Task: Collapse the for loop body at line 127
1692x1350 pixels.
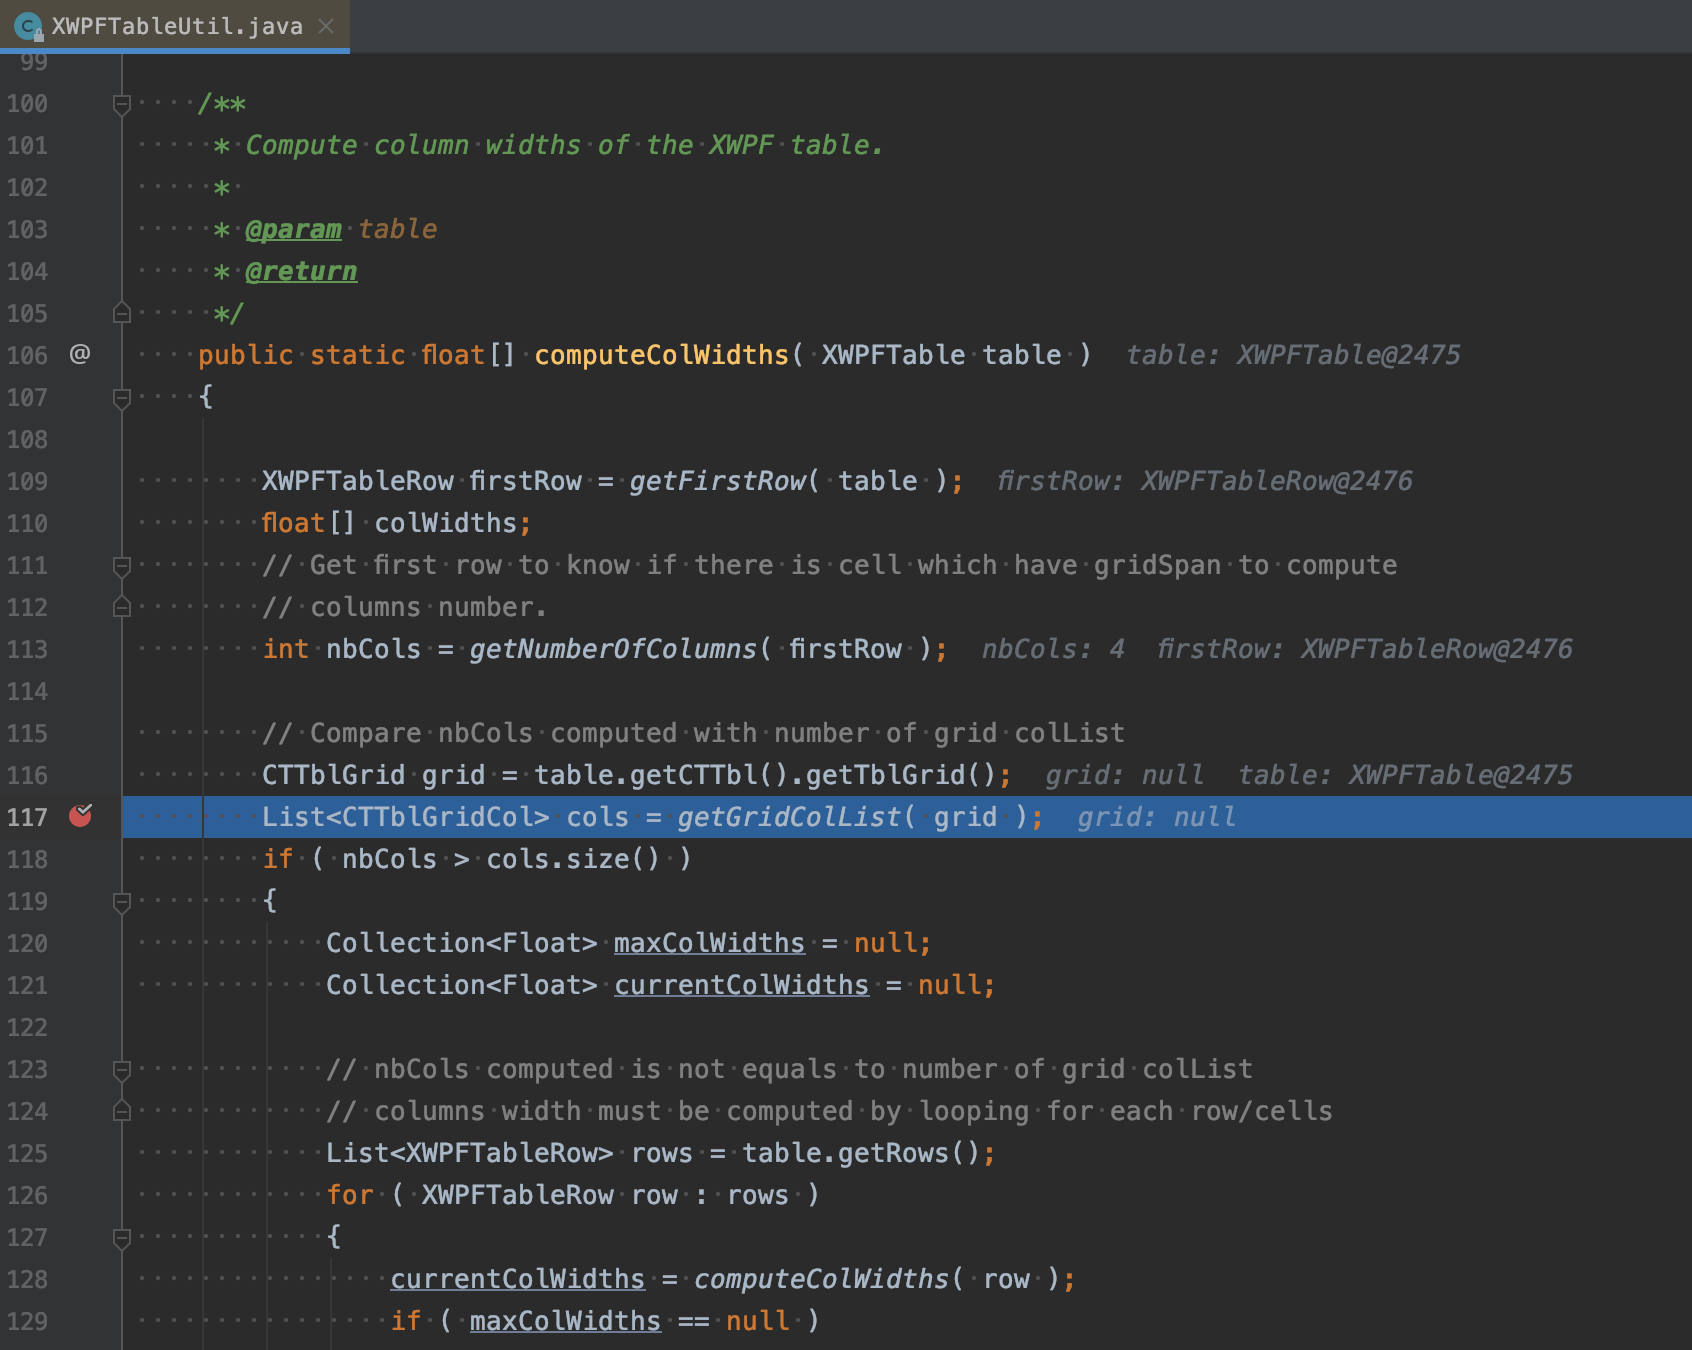Action: pyautogui.click(x=121, y=1237)
